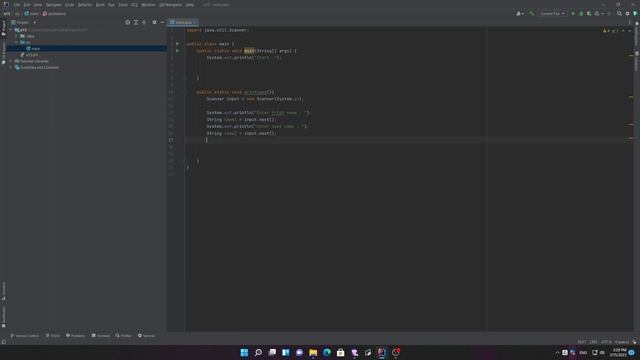This screenshot has width=640, height=360.
Task: Click the taskbar clock and date
Action: [618, 353]
